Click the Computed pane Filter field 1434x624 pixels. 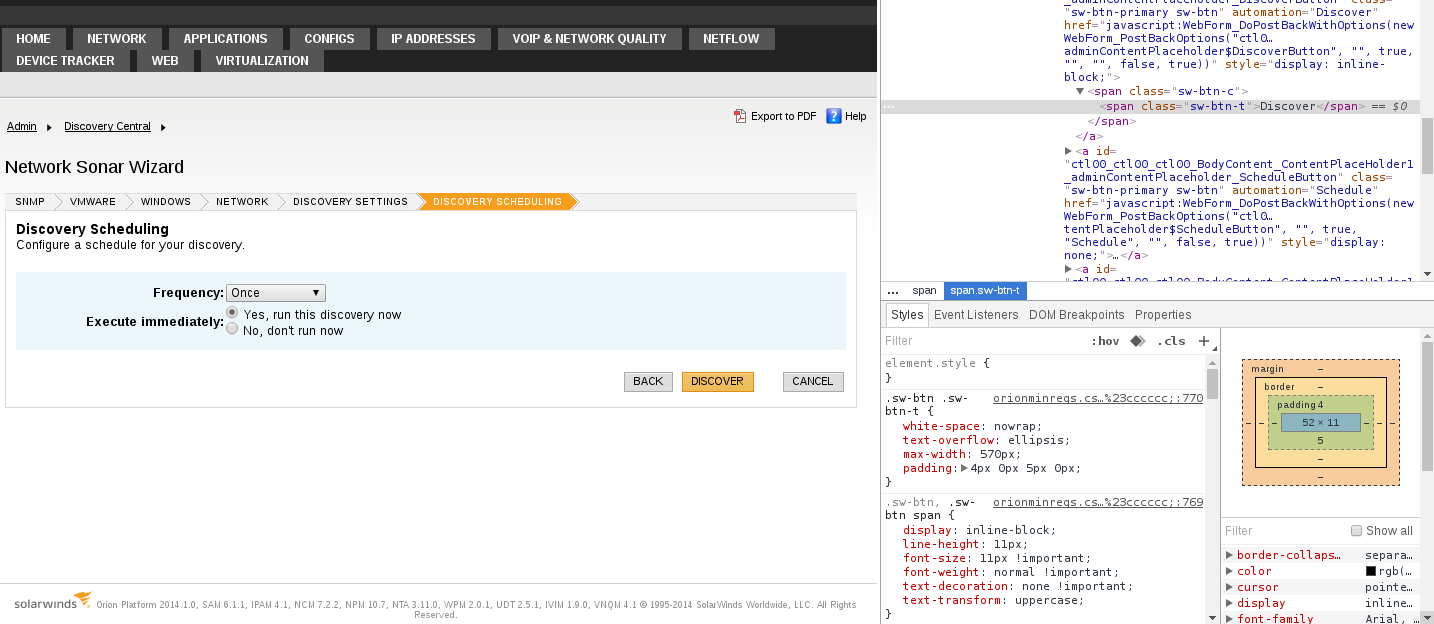click(1285, 531)
